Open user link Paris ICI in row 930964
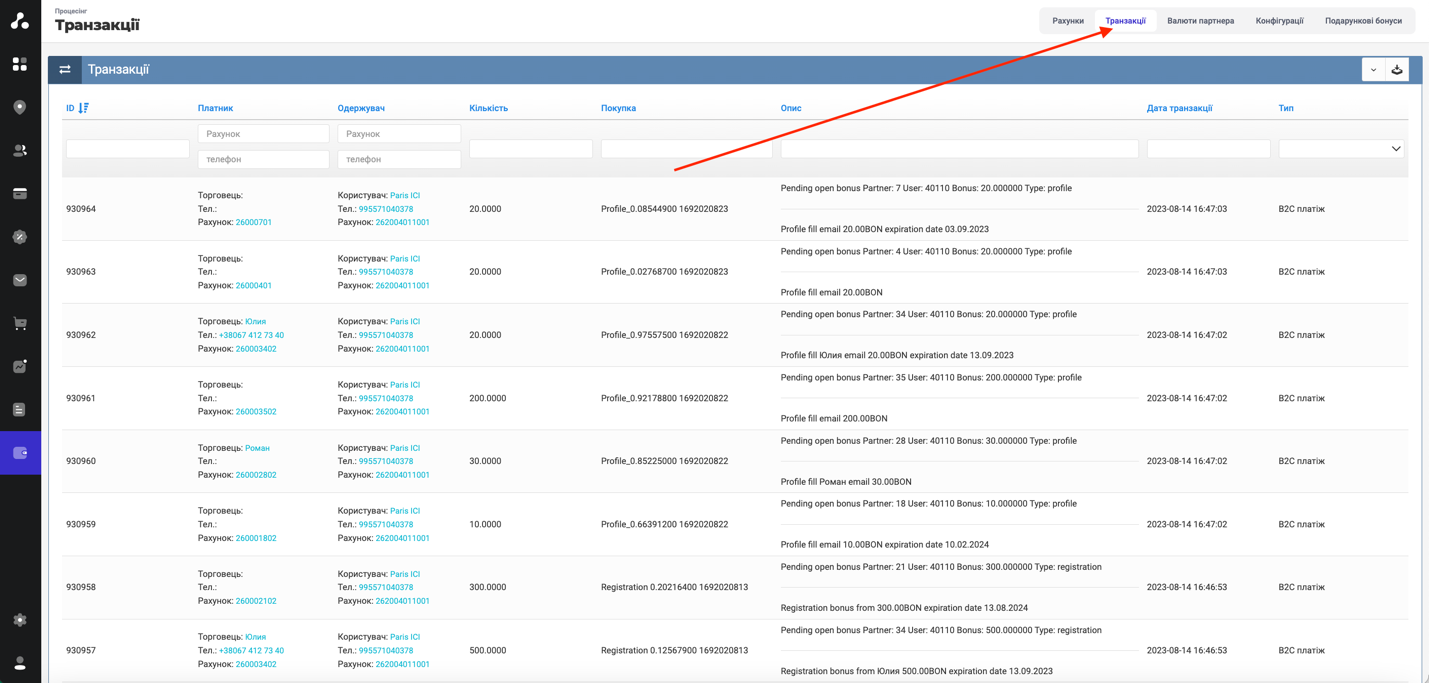Viewport: 1429px width, 683px height. coord(405,196)
